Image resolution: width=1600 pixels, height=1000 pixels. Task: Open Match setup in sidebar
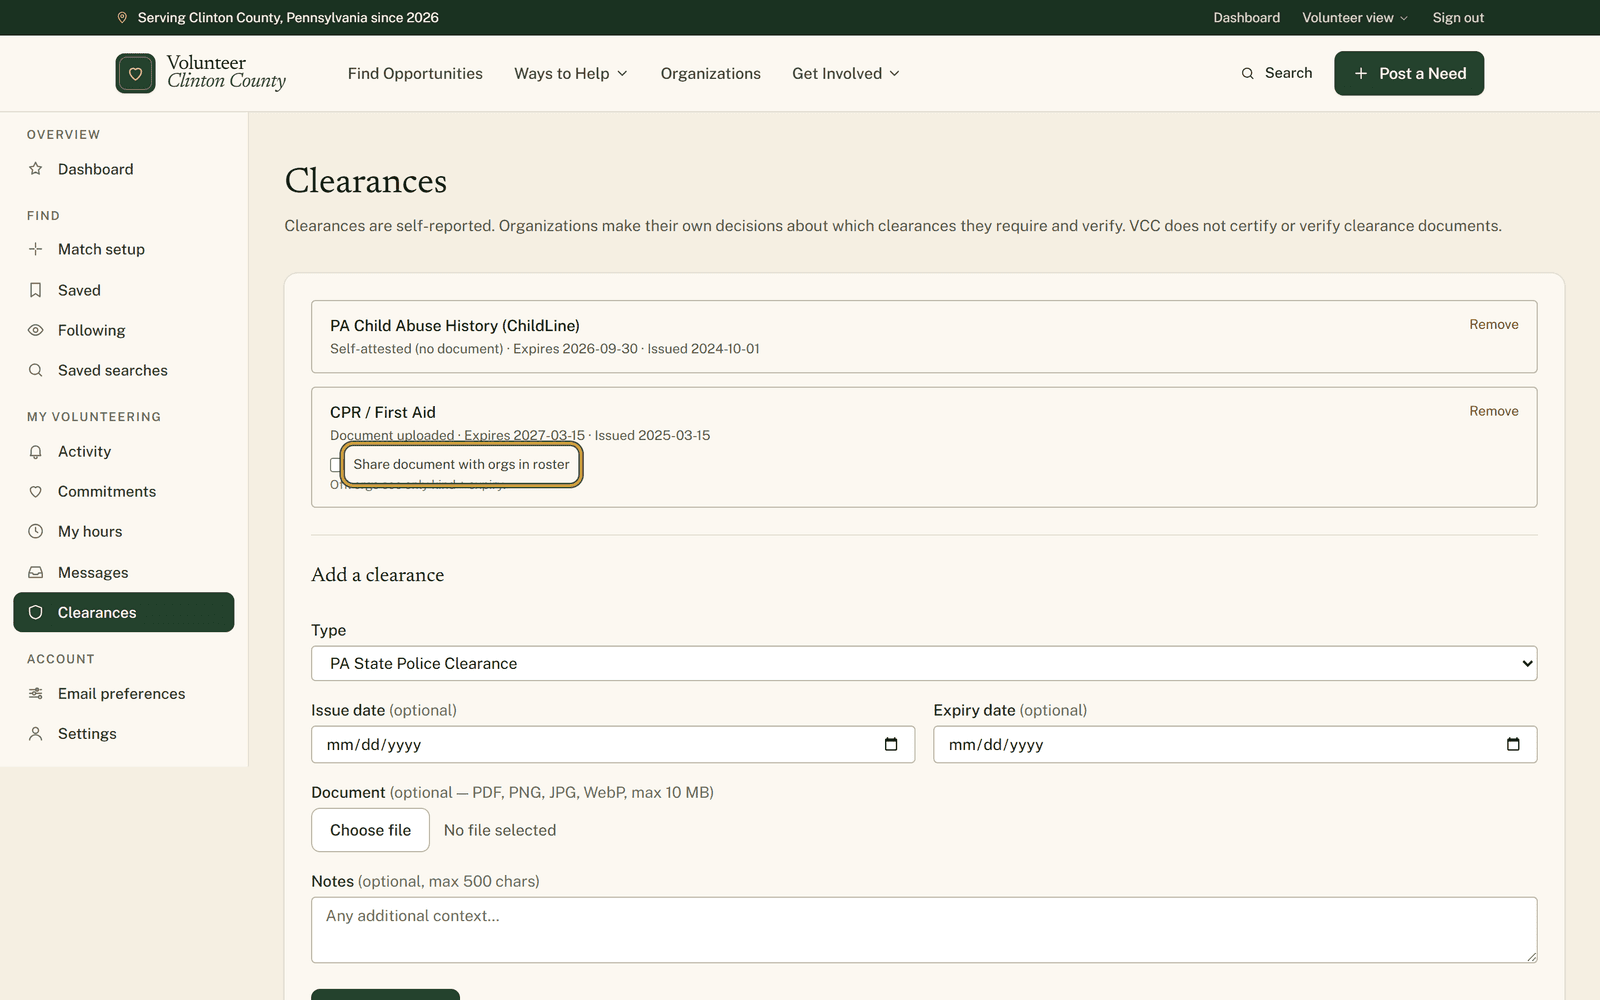tap(124, 249)
